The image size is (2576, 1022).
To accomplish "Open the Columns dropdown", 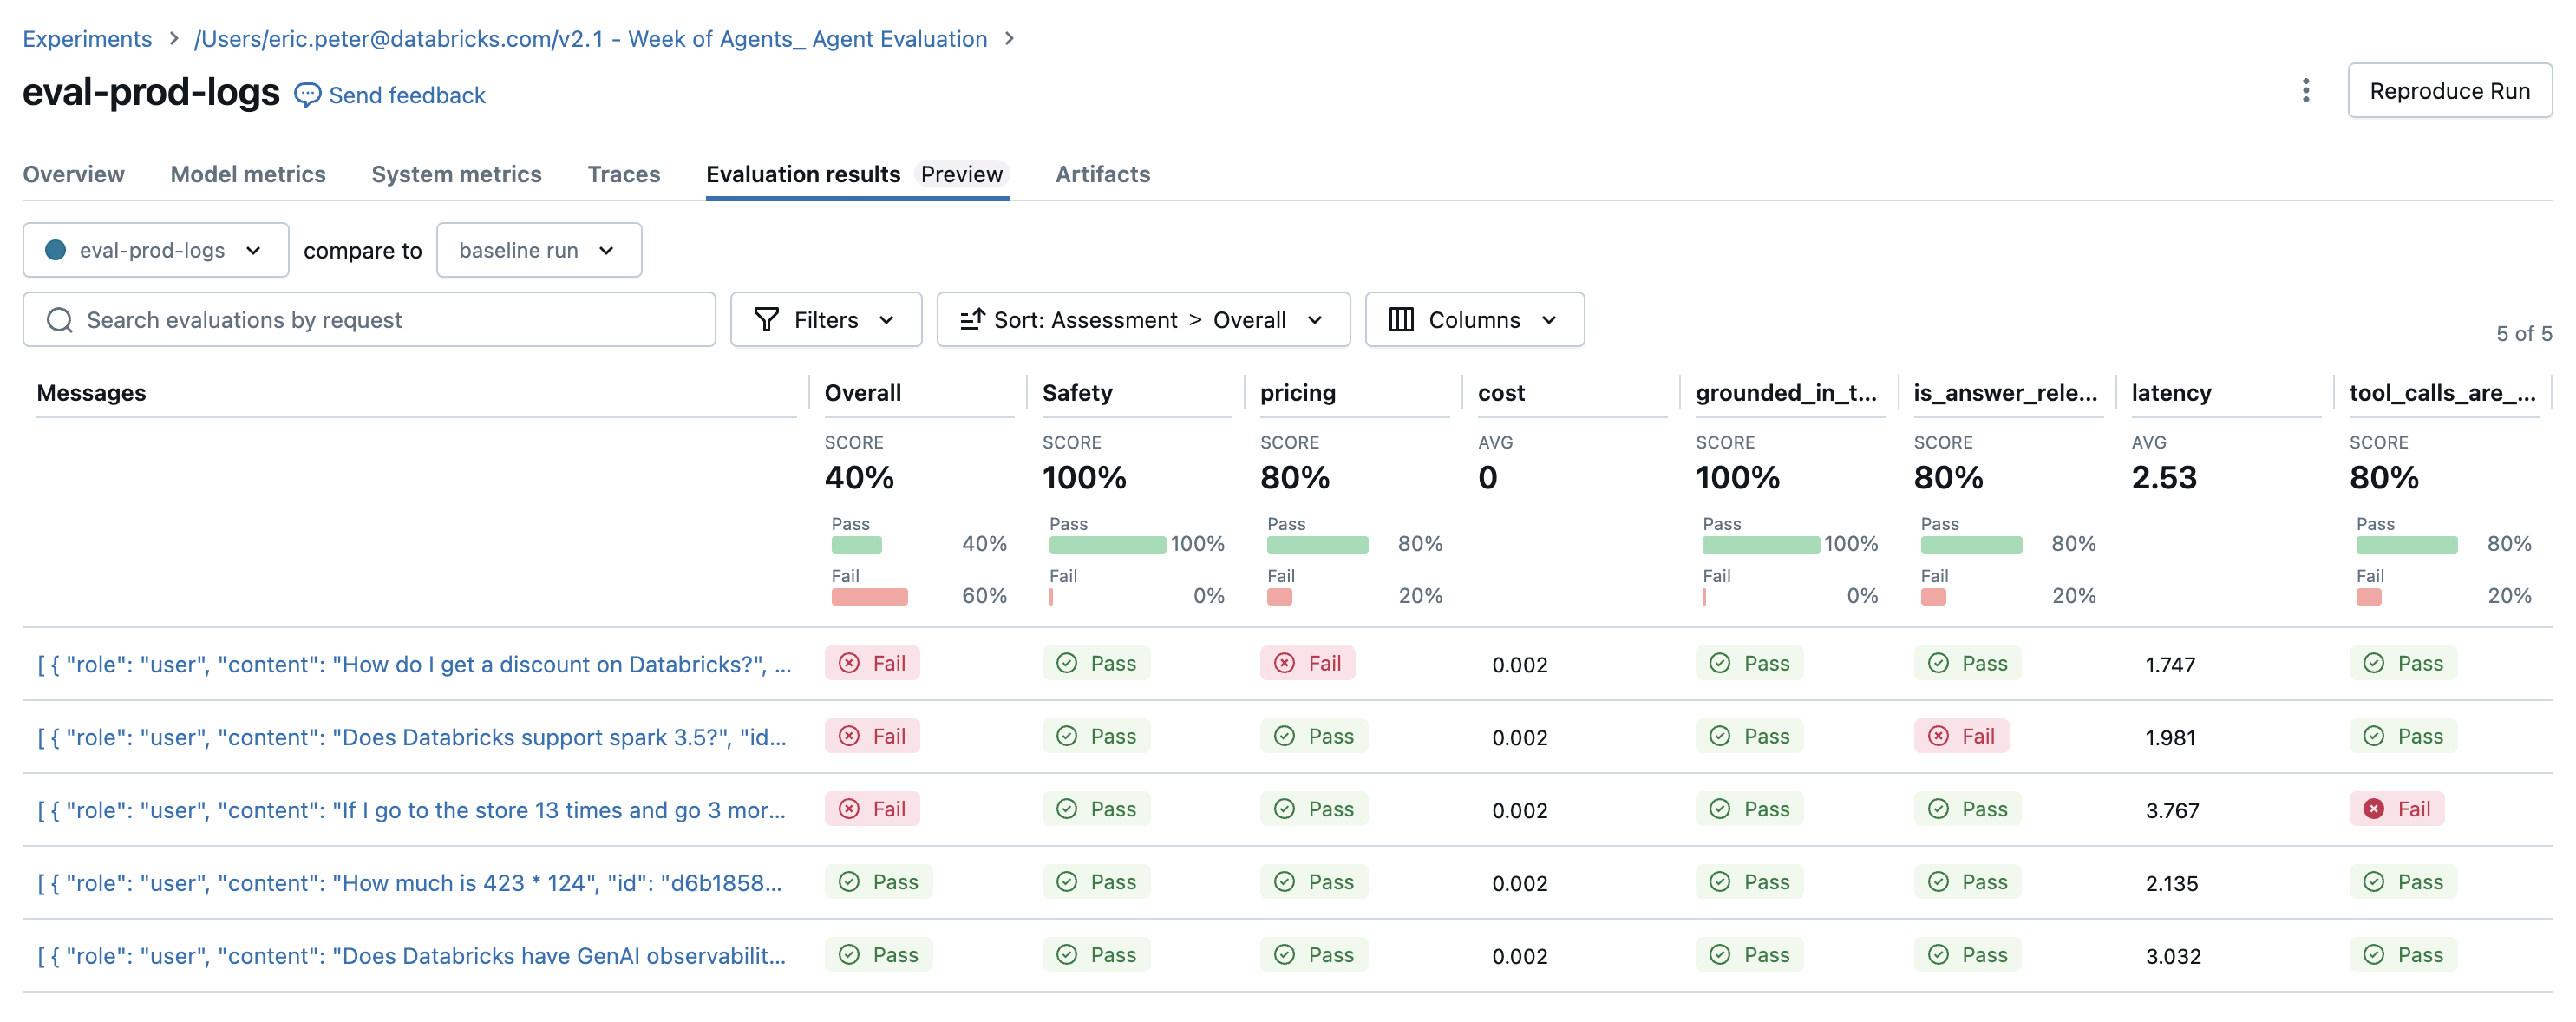I will pyautogui.click(x=1474, y=320).
